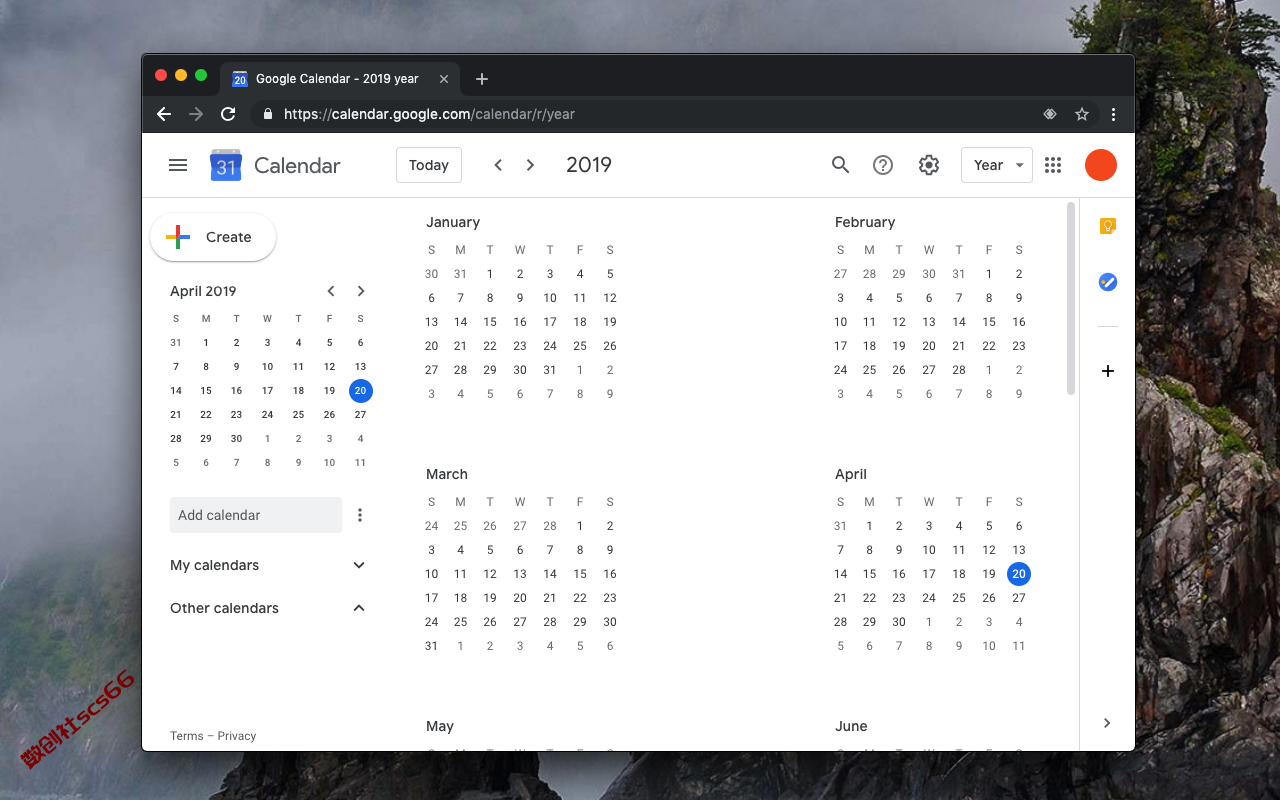Screen dimensions: 1280x800
Task: Click the January month heading
Action: 453,222
